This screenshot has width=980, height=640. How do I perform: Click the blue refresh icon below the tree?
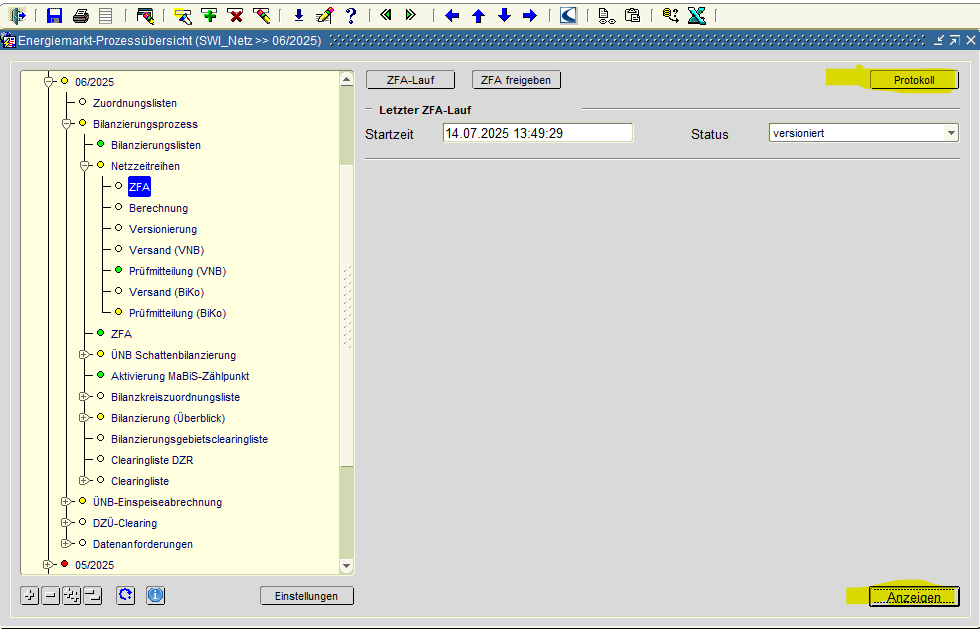[x=125, y=596]
